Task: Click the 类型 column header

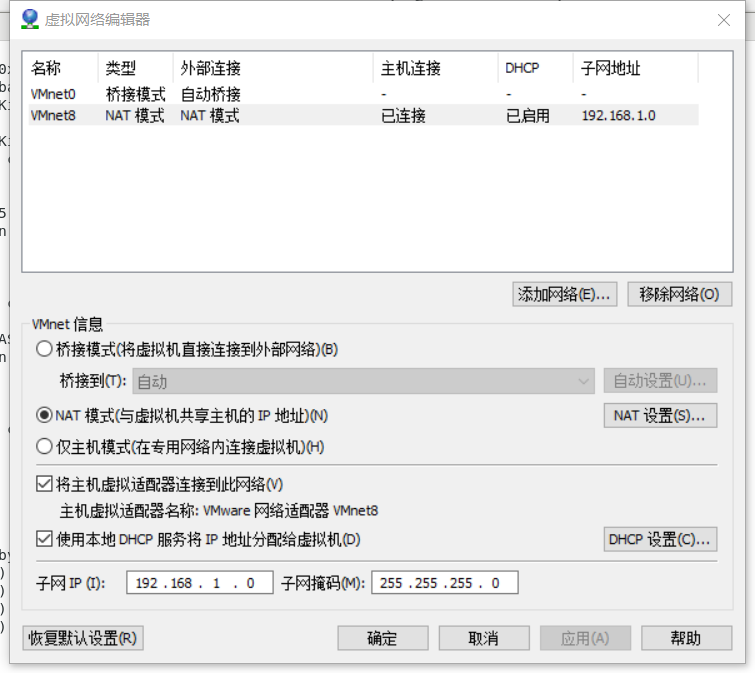Action: pos(136,68)
